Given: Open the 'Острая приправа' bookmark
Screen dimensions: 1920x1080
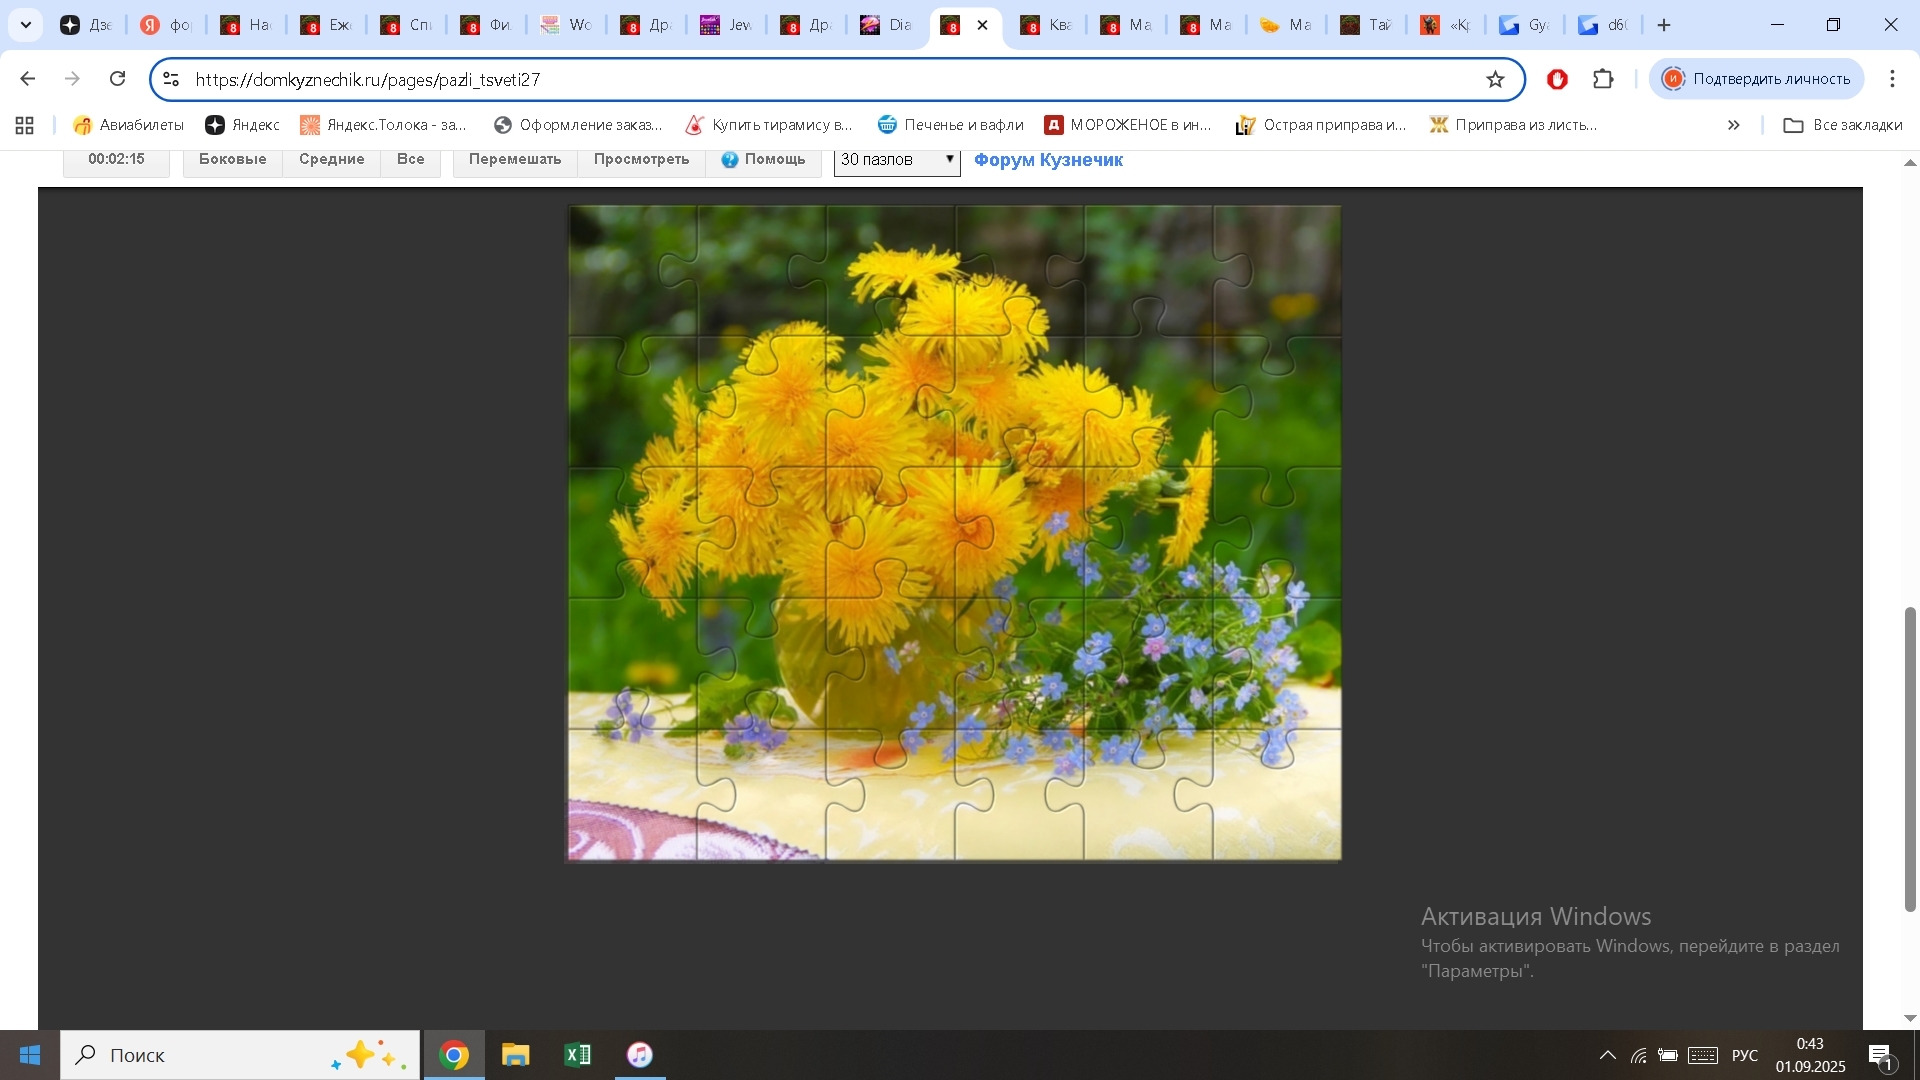Looking at the screenshot, I should (x=1321, y=125).
